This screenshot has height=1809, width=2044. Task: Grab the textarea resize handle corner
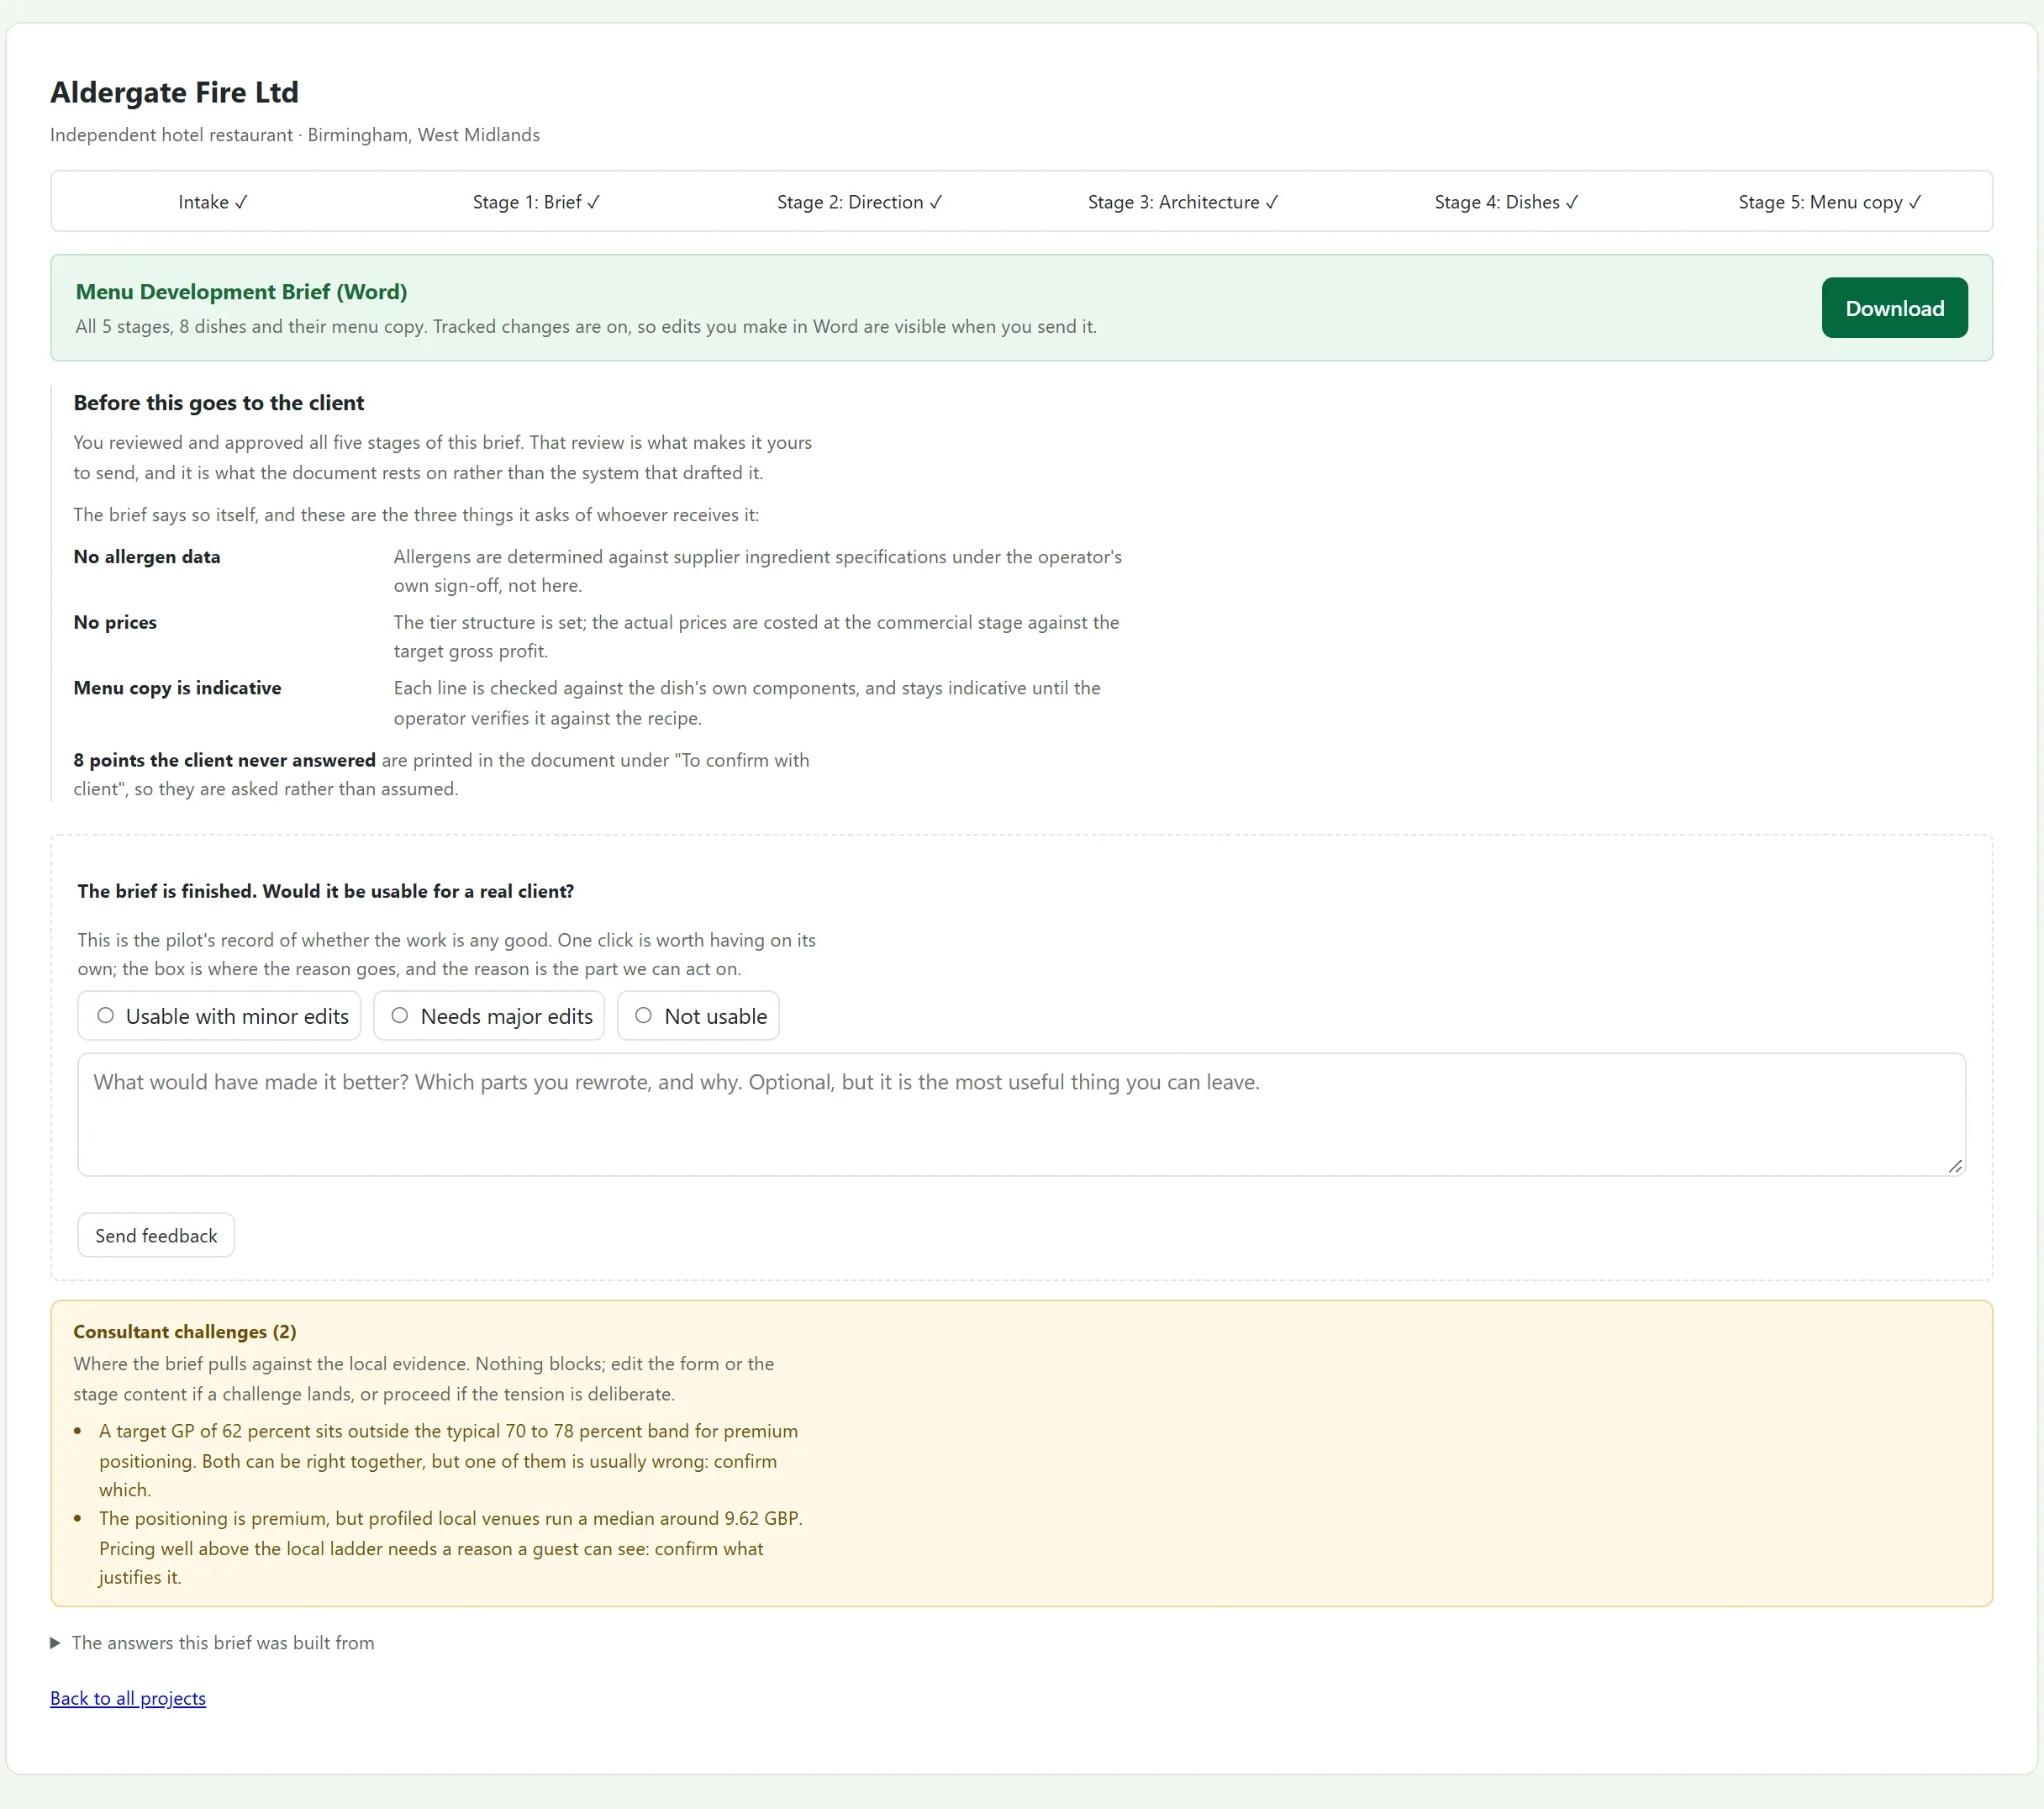(x=1955, y=1166)
